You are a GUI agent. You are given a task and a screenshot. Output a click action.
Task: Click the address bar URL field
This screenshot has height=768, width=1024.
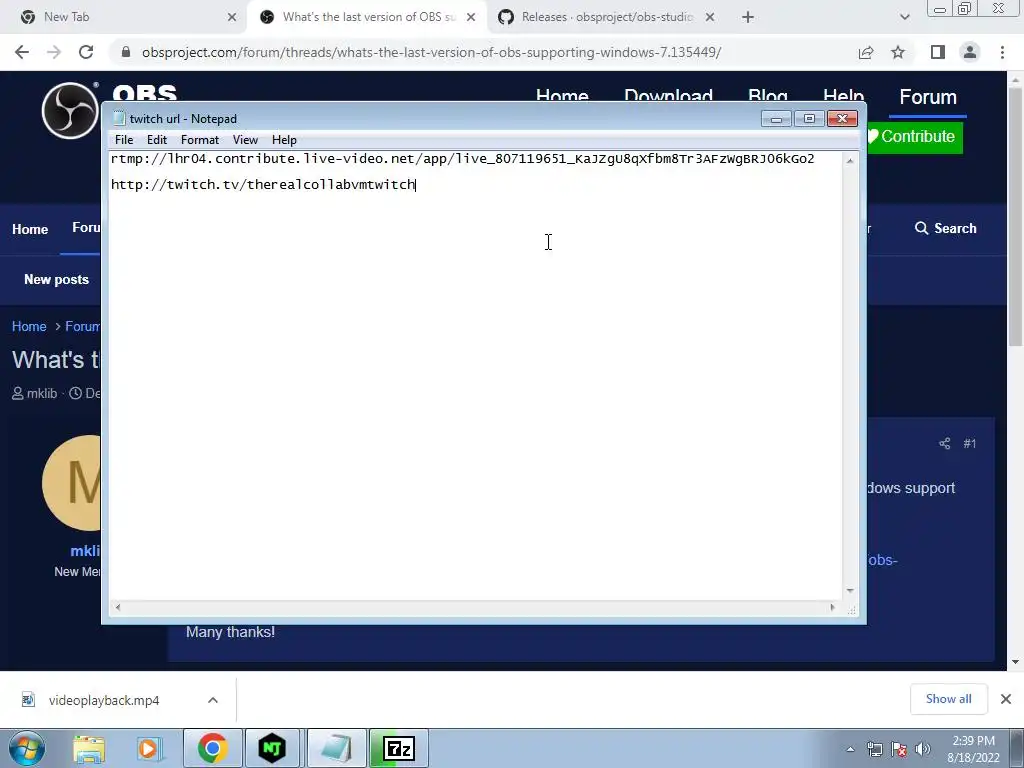coord(431,52)
